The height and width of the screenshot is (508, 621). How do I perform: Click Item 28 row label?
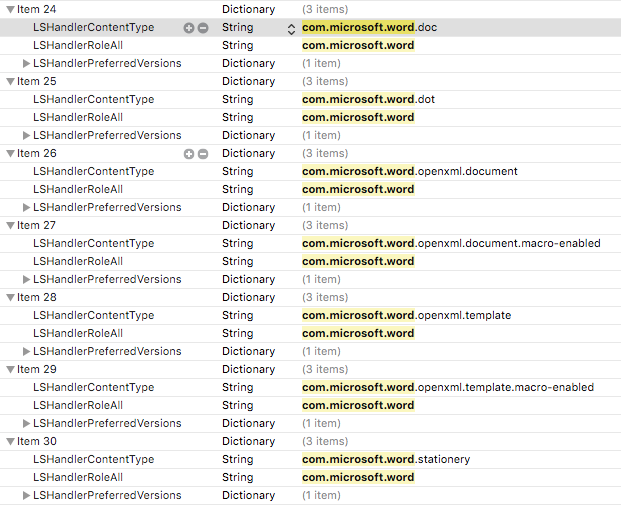(x=36, y=298)
